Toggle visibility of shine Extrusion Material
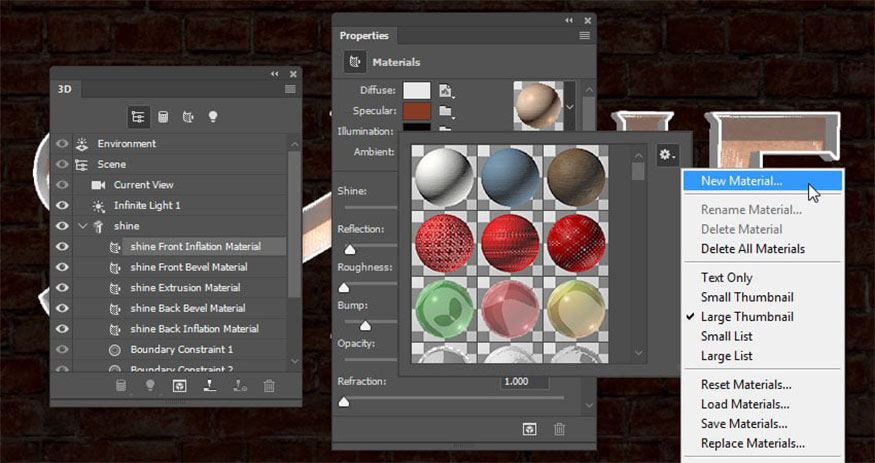 [63, 288]
